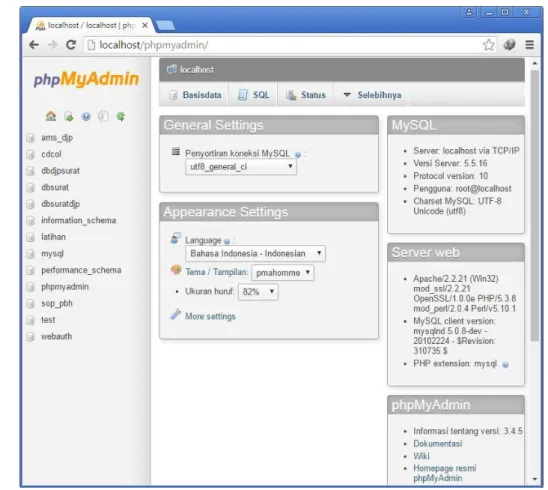Open the utf8_general_ci collation dropdown
Viewport: 548px width, 490px height.
241,167
